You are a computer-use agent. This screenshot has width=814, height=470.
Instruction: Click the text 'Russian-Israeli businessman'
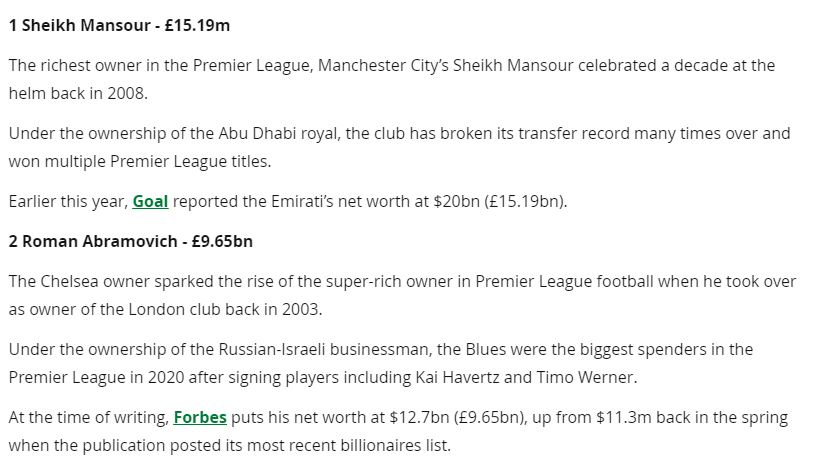point(322,349)
